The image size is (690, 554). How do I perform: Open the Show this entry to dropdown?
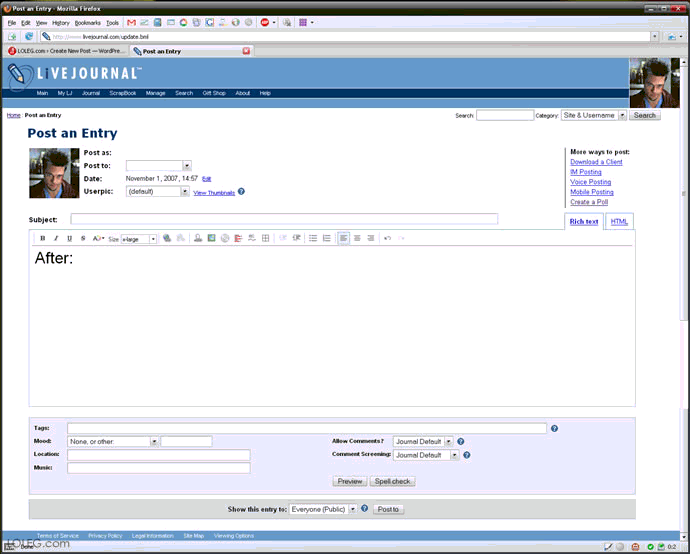(323, 509)
